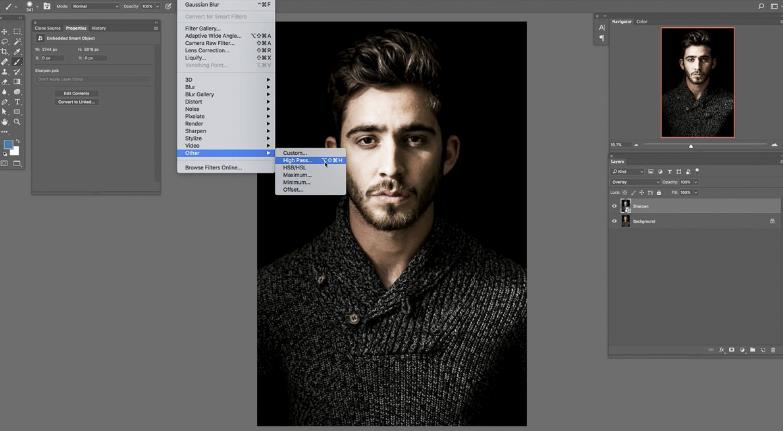783x431 pixels.
Task: Select the Healing Brush tool
Action: tap(4, 62)
